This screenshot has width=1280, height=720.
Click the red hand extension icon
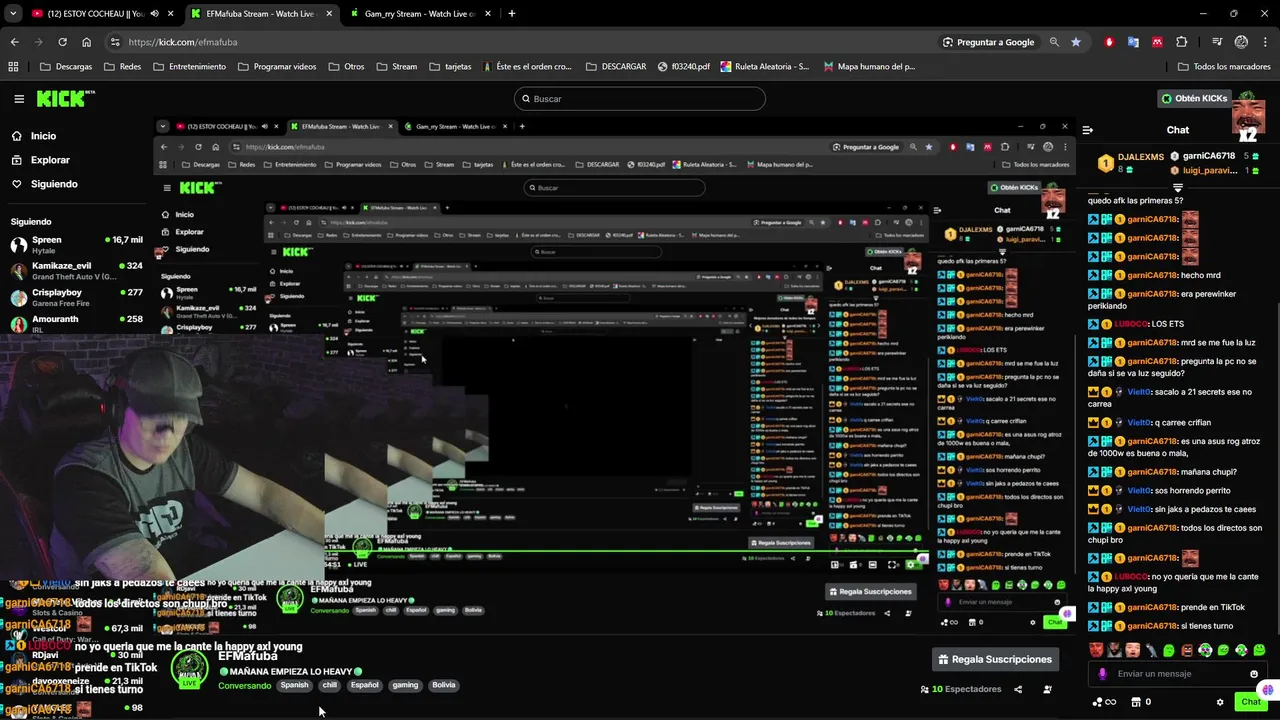coord(1109,42)
